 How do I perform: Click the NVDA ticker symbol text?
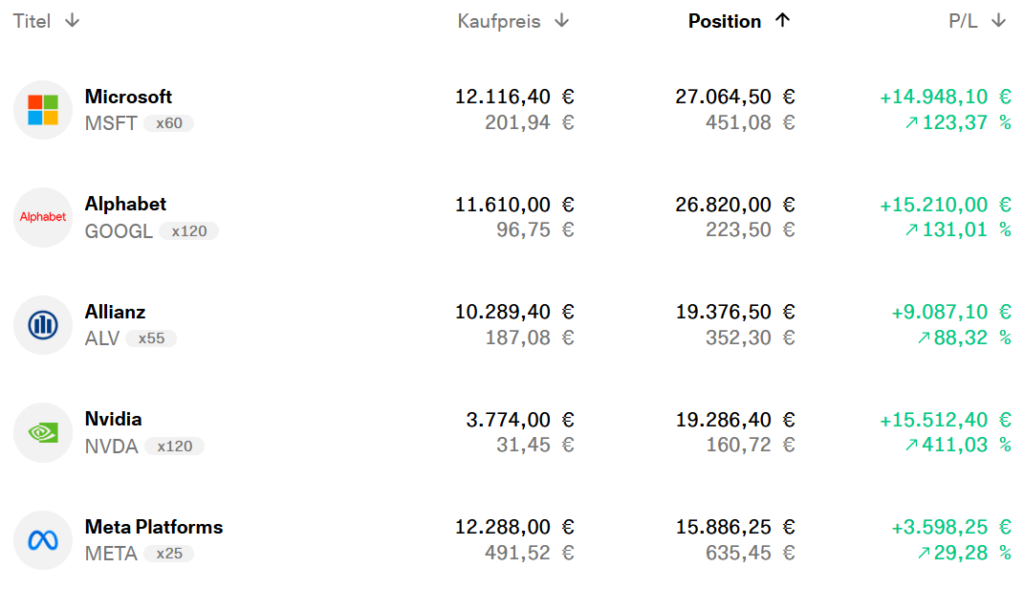111,446
